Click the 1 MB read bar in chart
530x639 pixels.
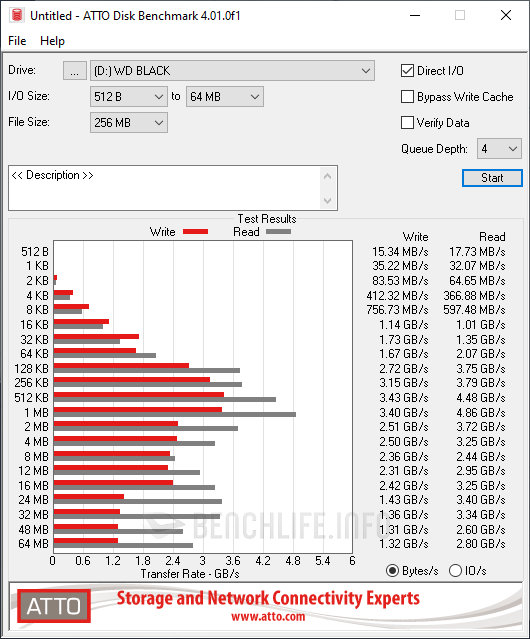tap(175, 414)
